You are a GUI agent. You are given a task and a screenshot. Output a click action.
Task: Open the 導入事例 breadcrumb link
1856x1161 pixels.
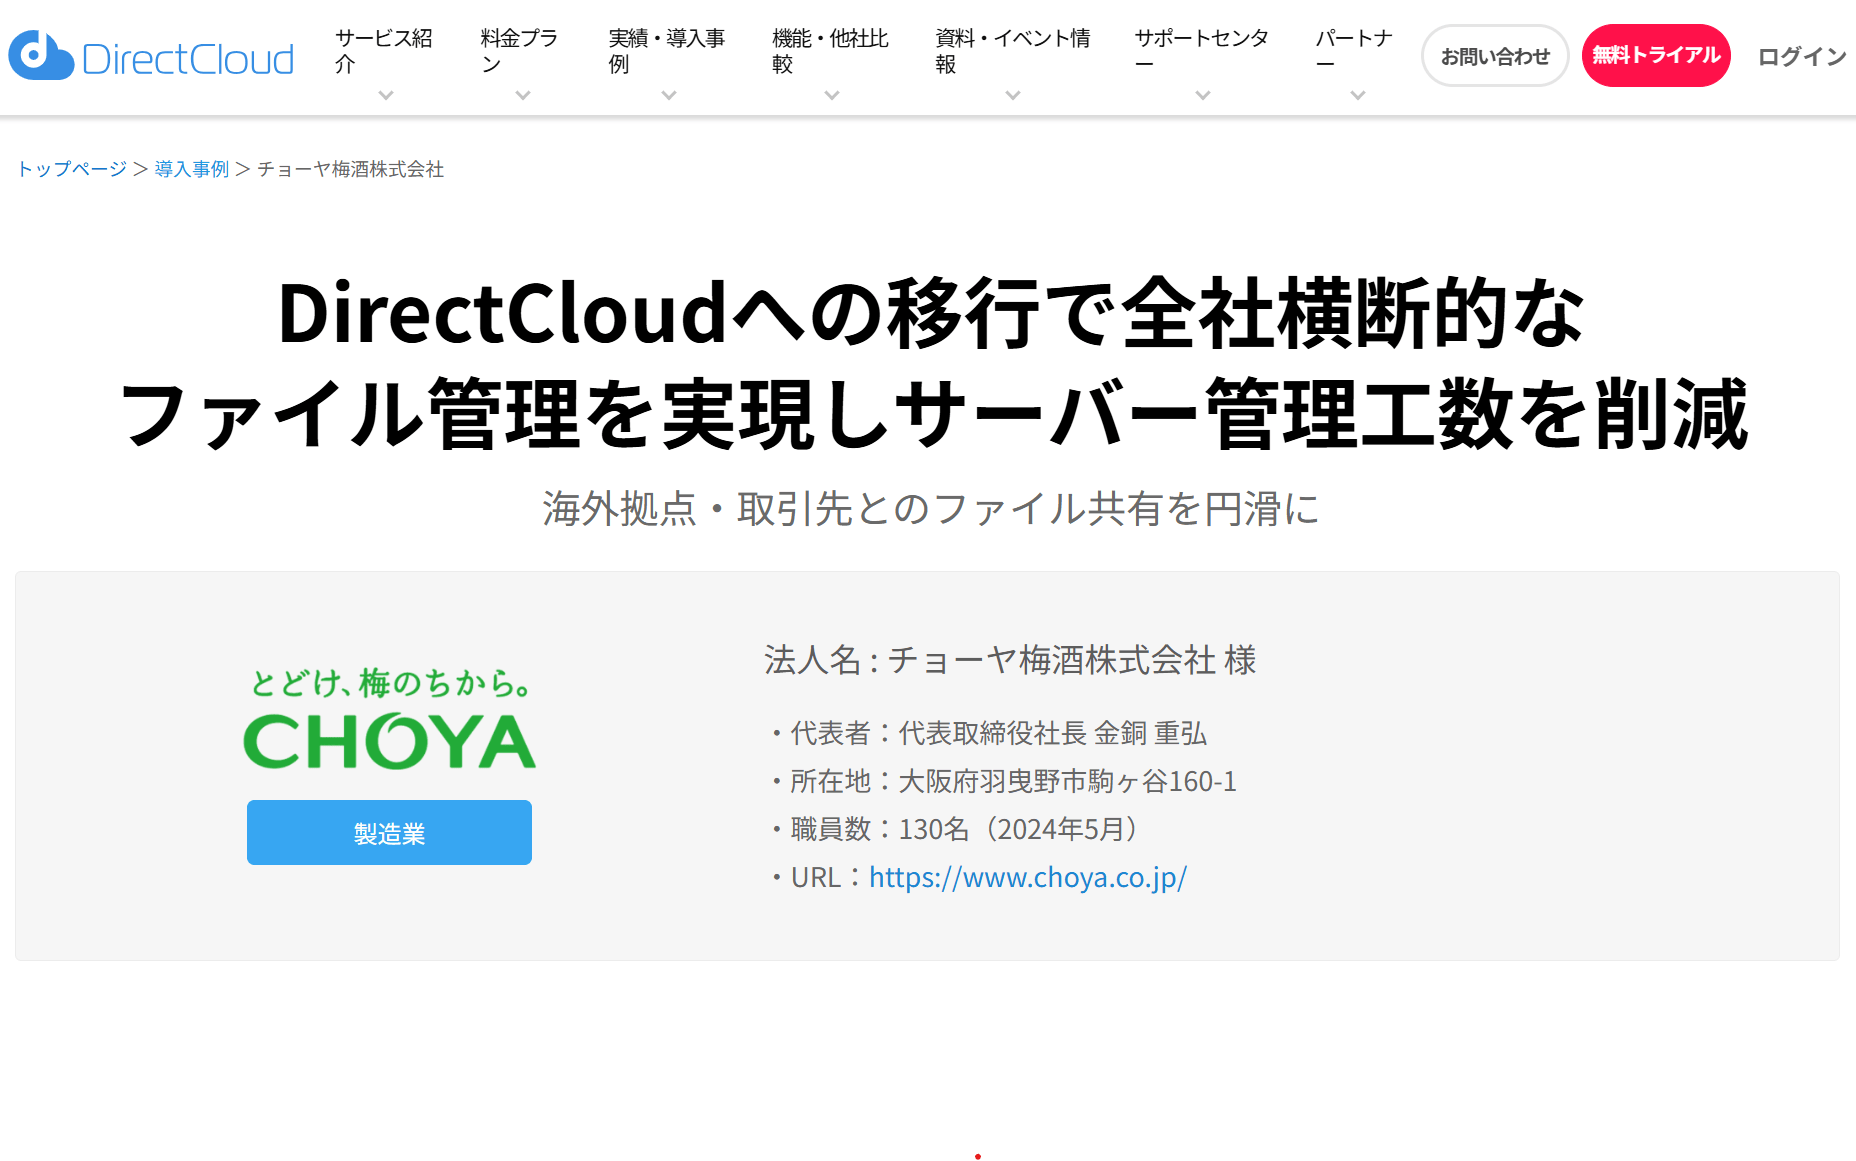pos(192,169)
